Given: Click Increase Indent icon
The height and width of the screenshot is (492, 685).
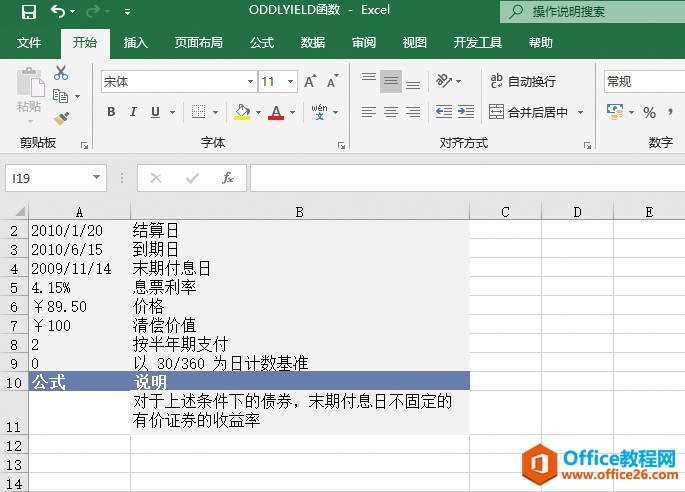Looking at the screenshot, I should point(466,112).
